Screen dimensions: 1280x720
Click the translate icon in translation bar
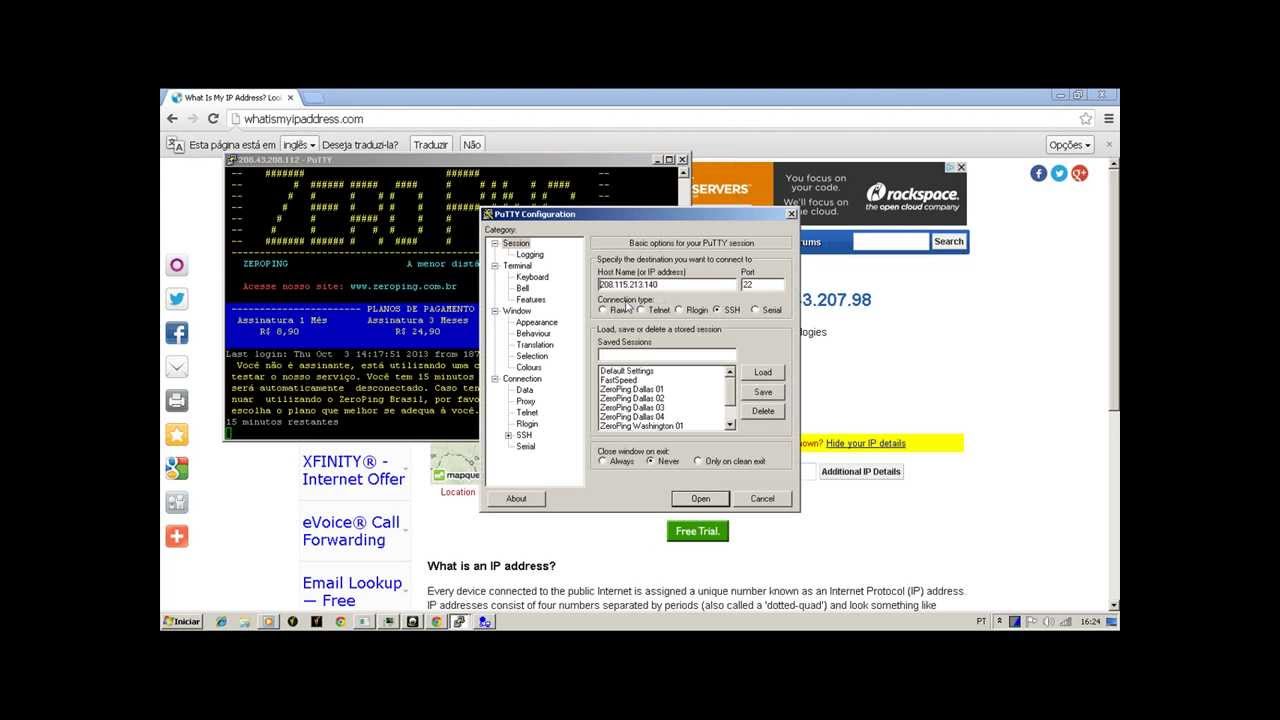(175, 144)
